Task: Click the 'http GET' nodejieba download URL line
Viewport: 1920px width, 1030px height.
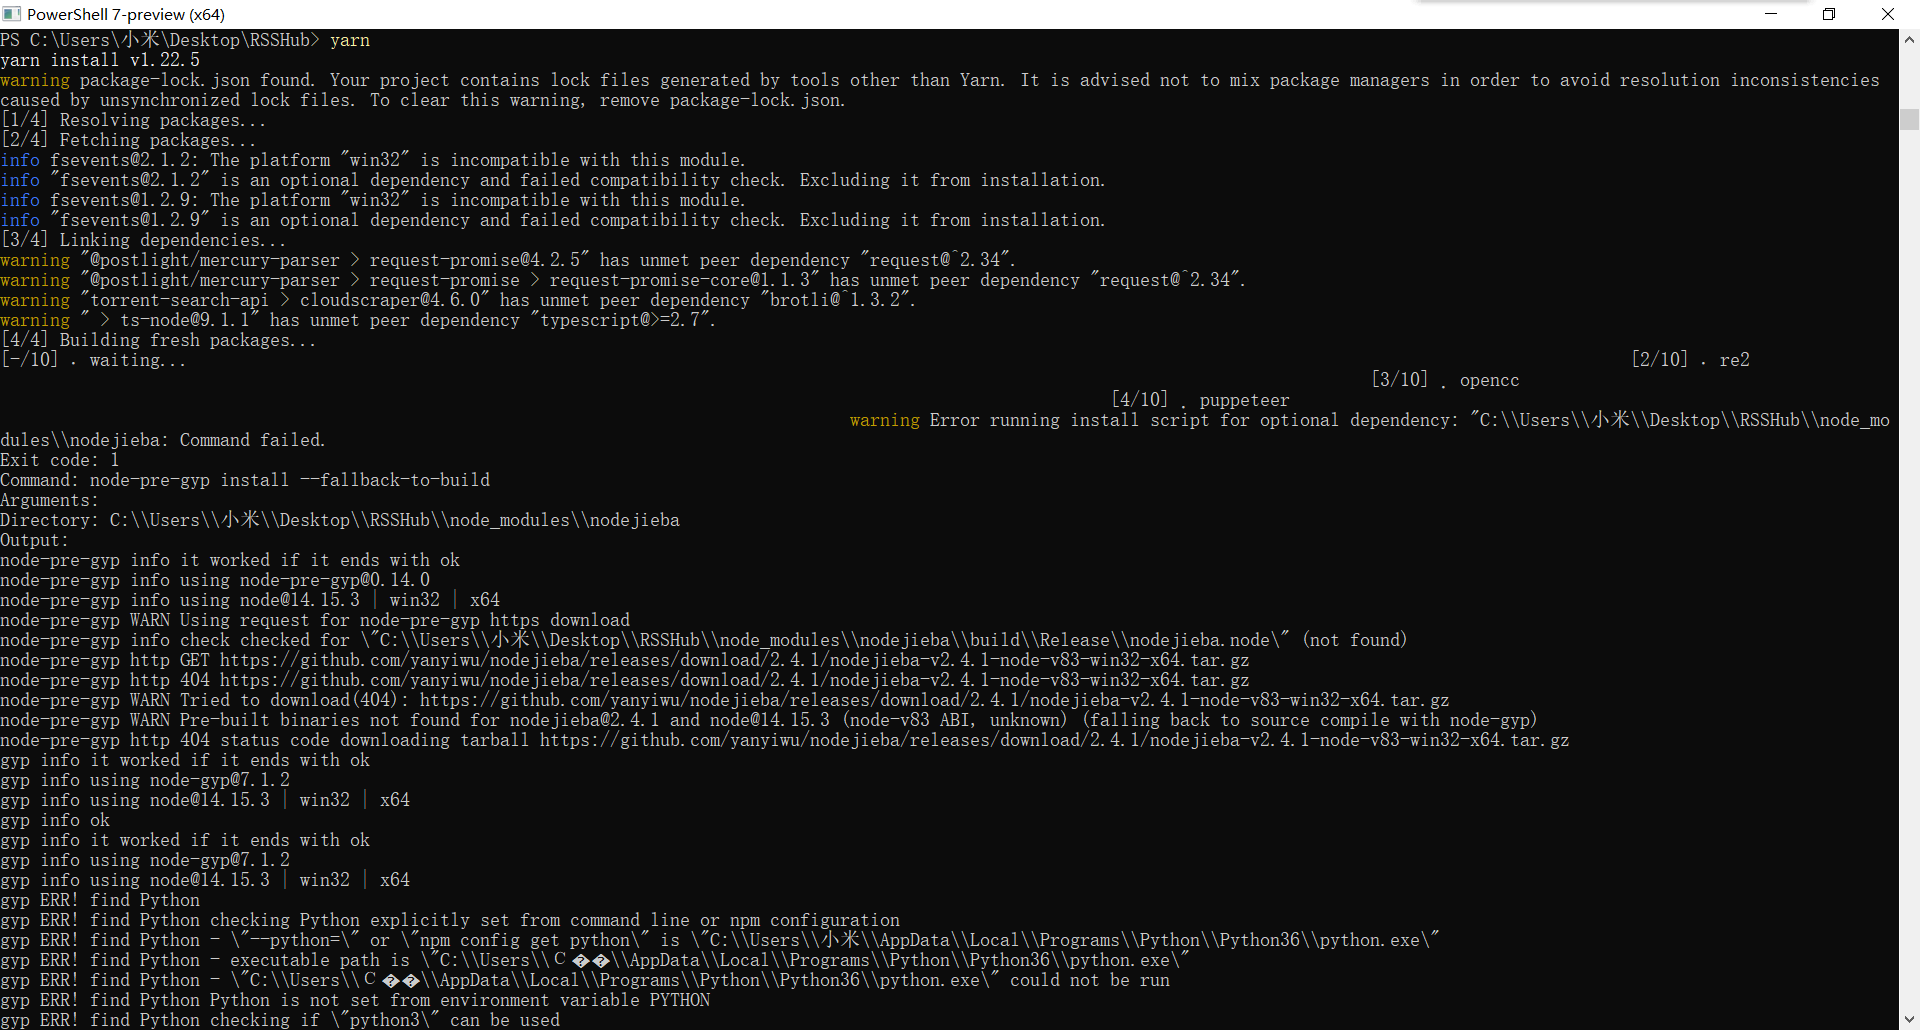Action: pyautogui.click(x=625, y=660)
